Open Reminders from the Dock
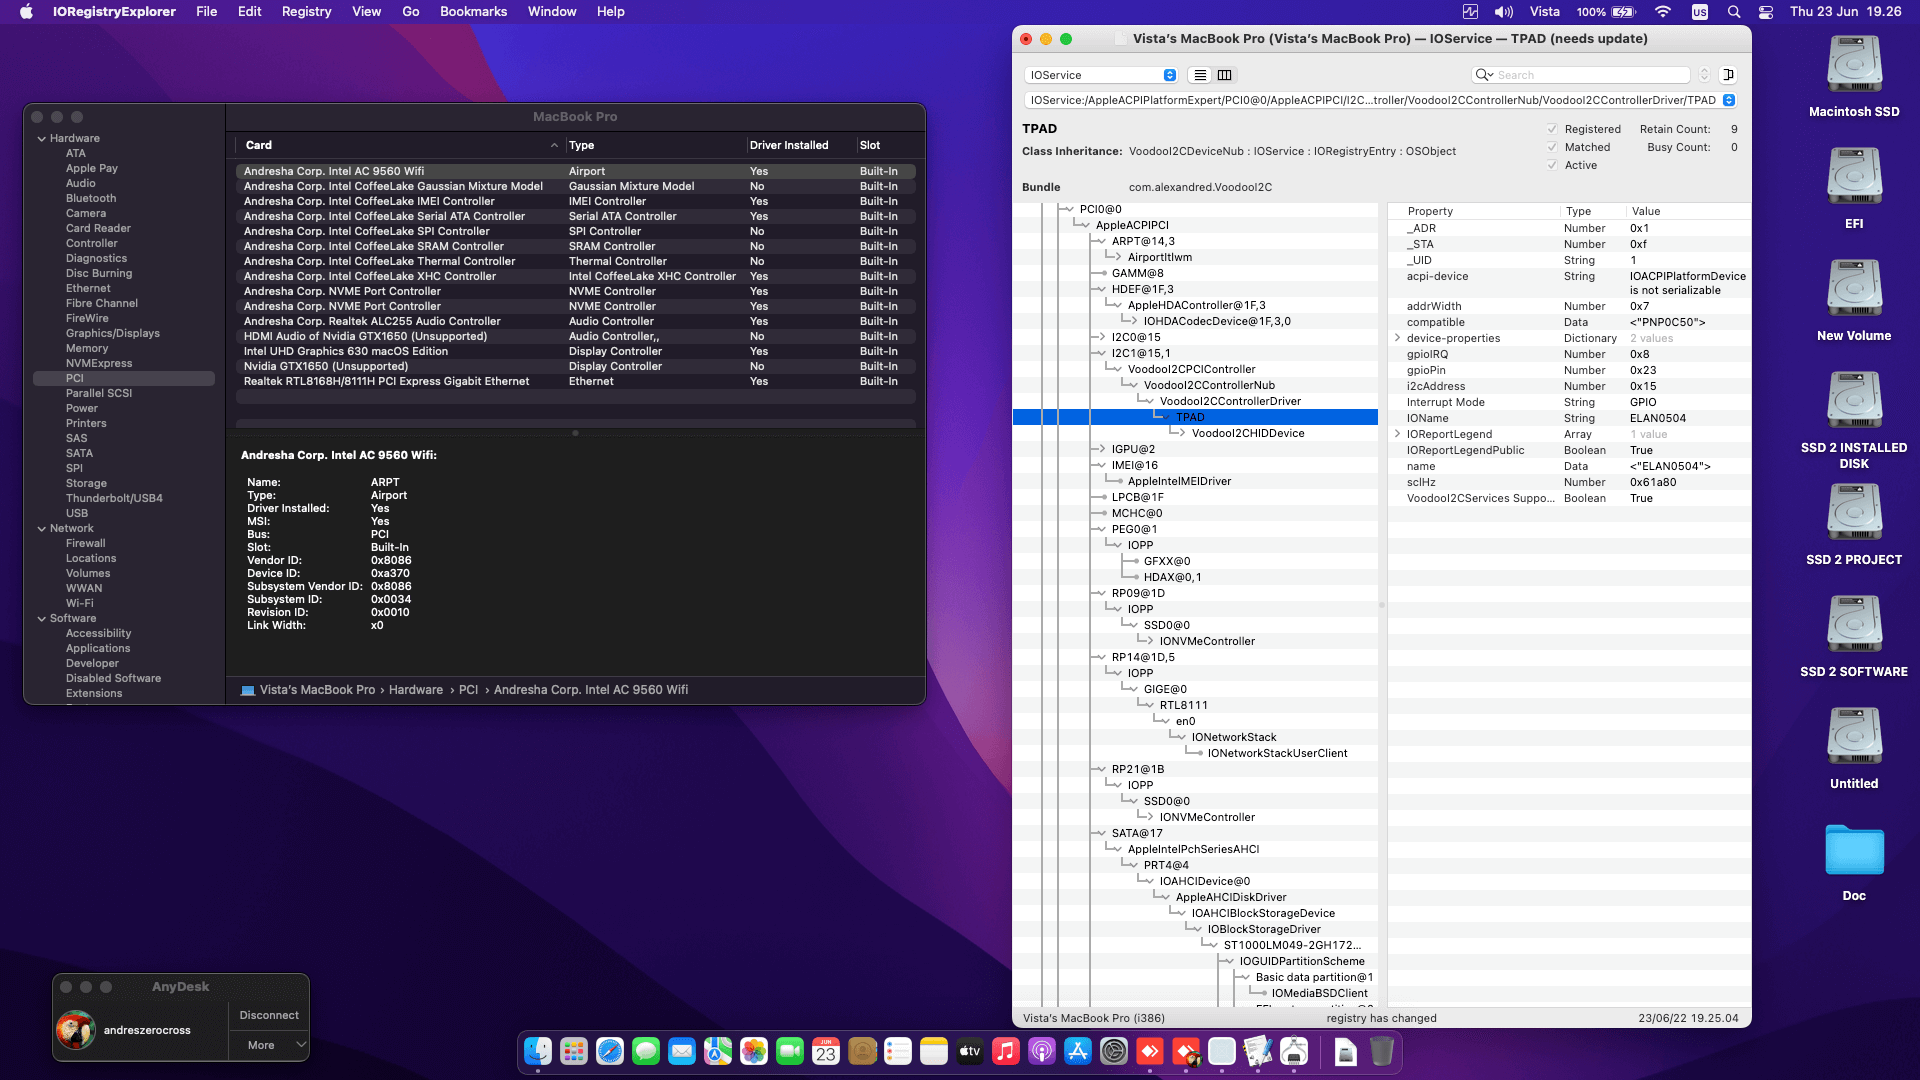 (898, 1051)
